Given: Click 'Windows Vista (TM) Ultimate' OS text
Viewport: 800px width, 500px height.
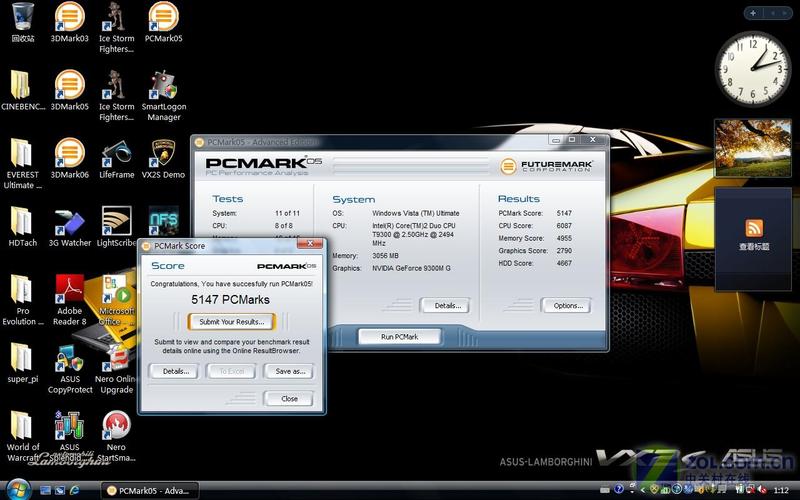Looking at the screenshot, I should click(x=416, y=213).
